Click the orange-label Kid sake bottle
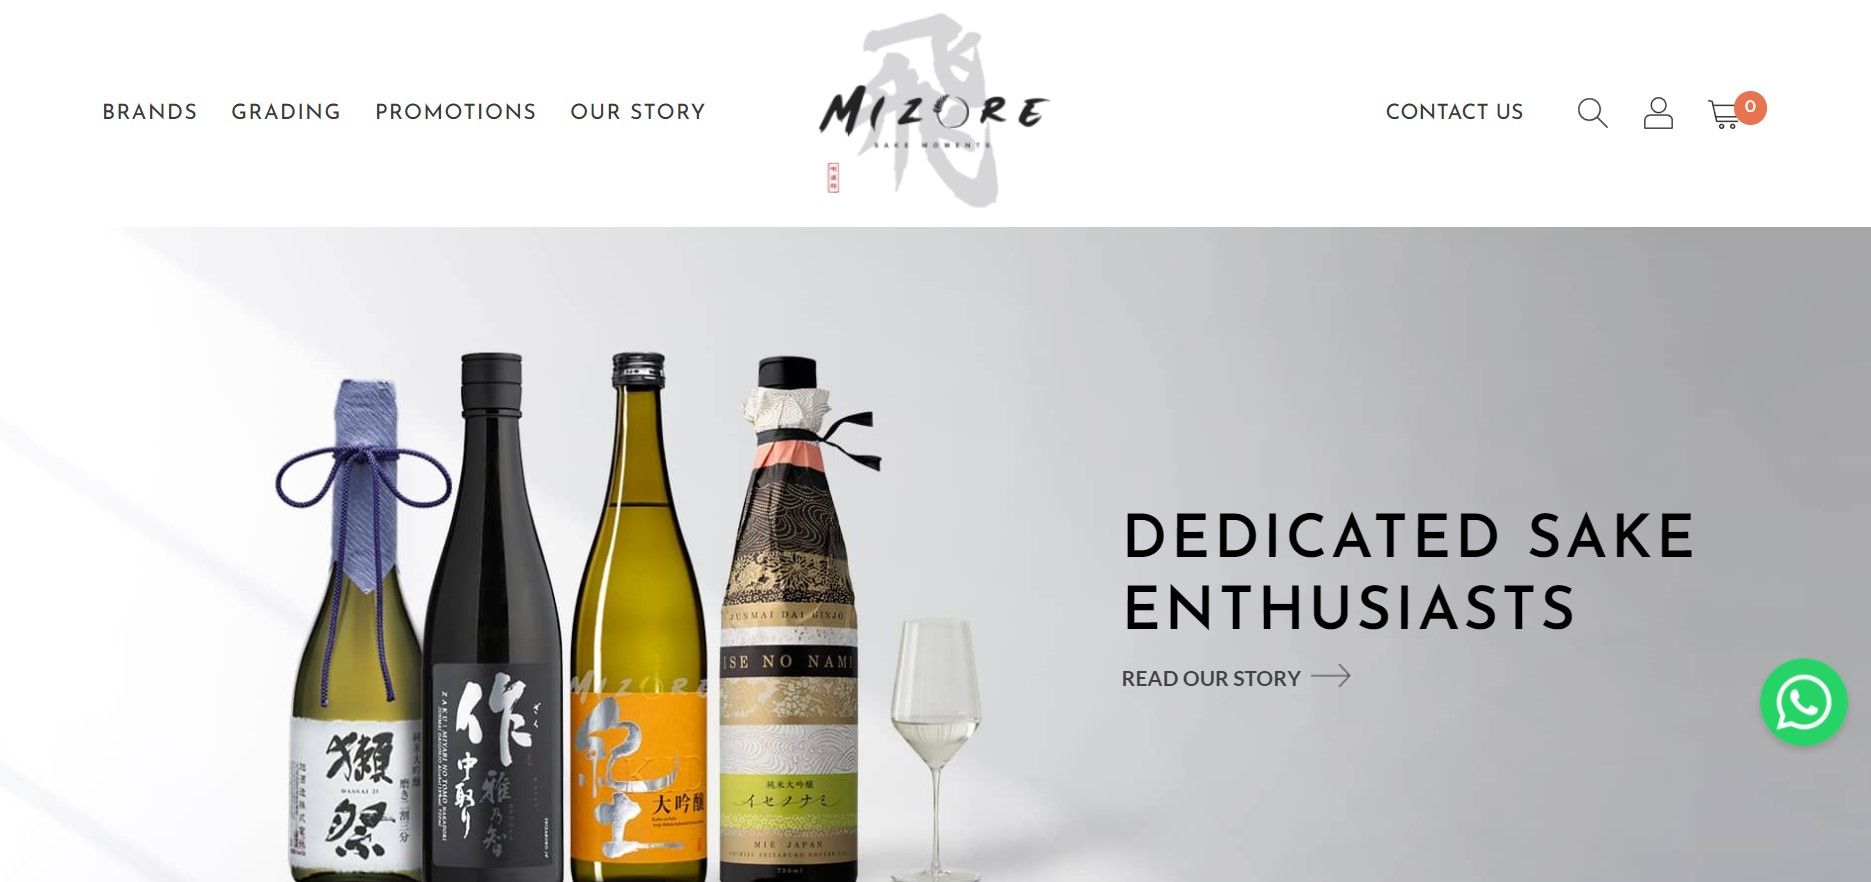This screenshot has width=1871, height=882. pos(640,617)
